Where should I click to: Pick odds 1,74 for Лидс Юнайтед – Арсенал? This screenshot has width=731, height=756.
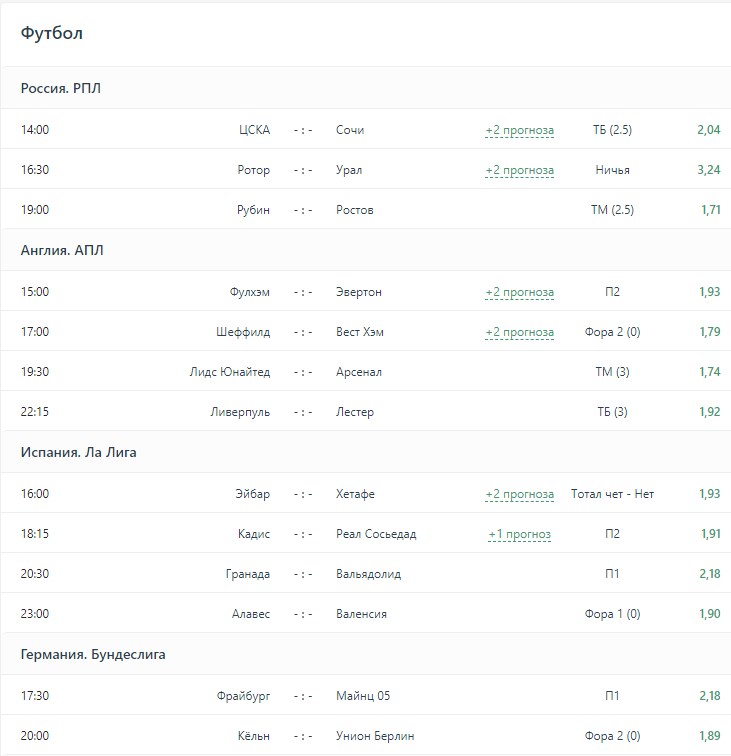pyautogui.click(x=708, y=372)
